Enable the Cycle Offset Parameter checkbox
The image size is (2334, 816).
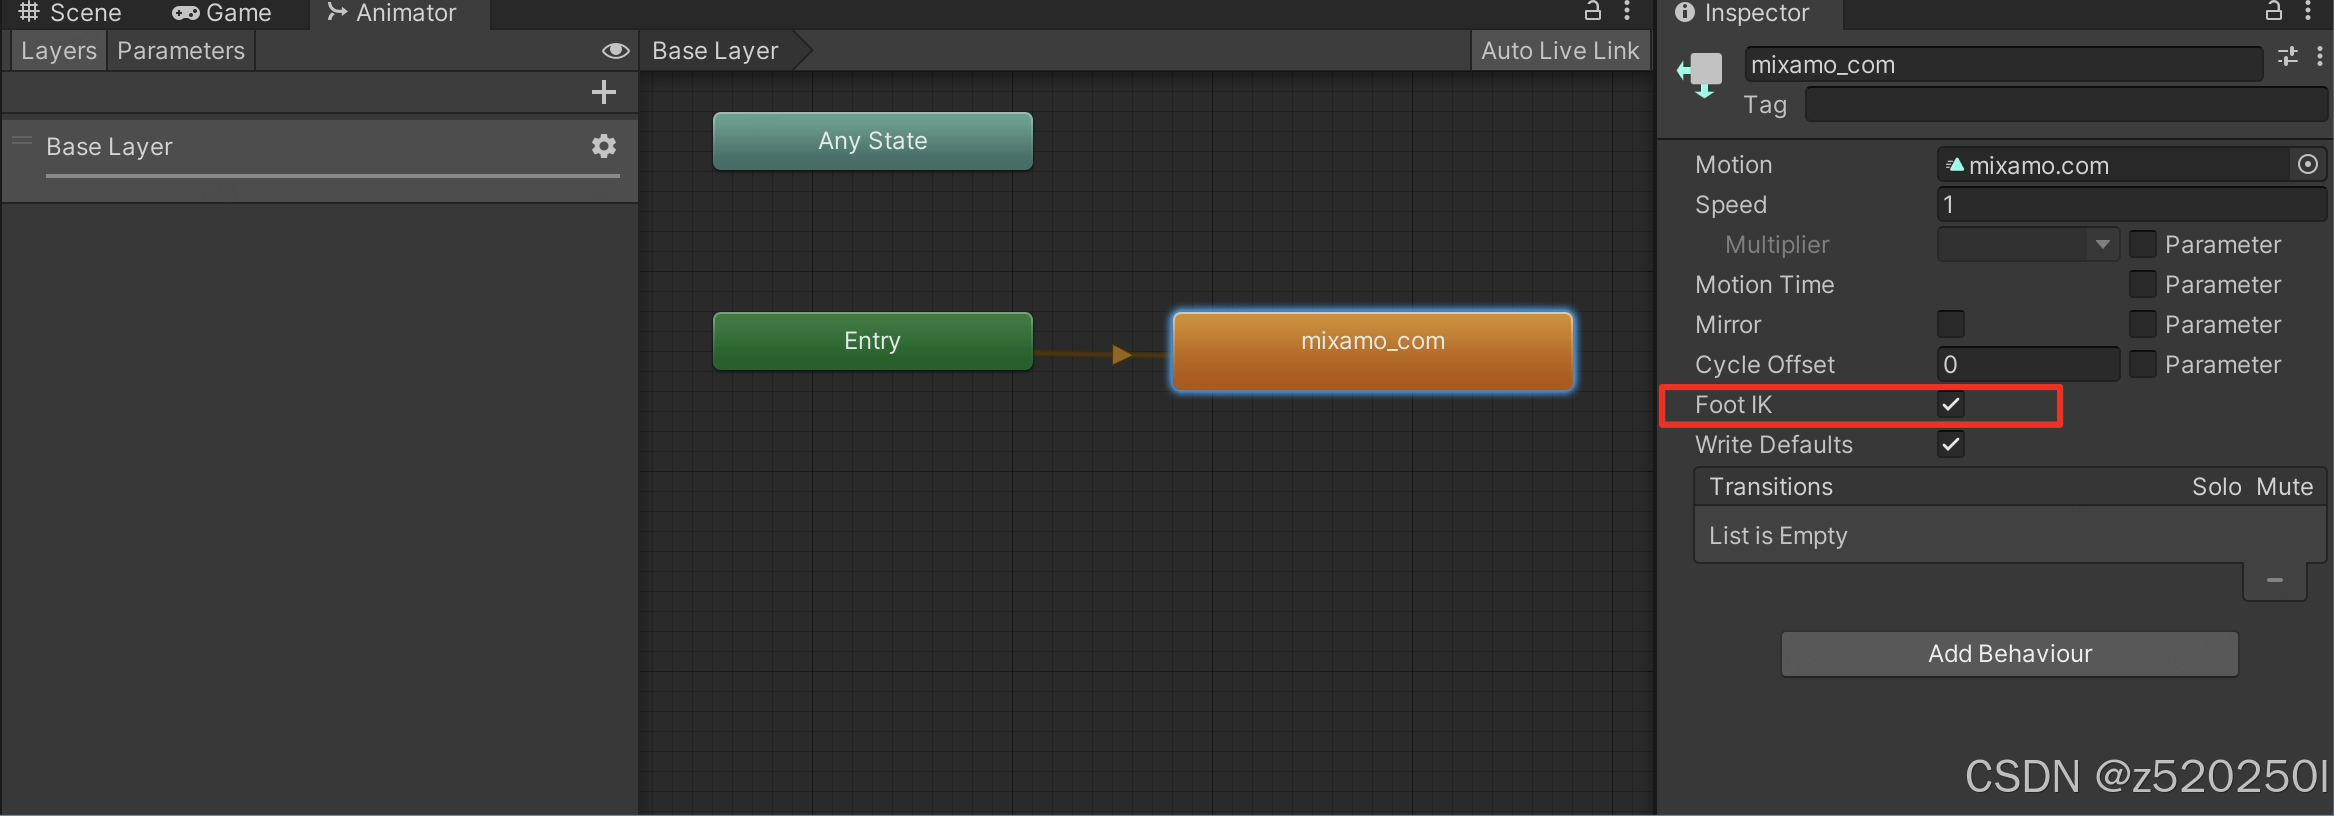[2142, 364]
